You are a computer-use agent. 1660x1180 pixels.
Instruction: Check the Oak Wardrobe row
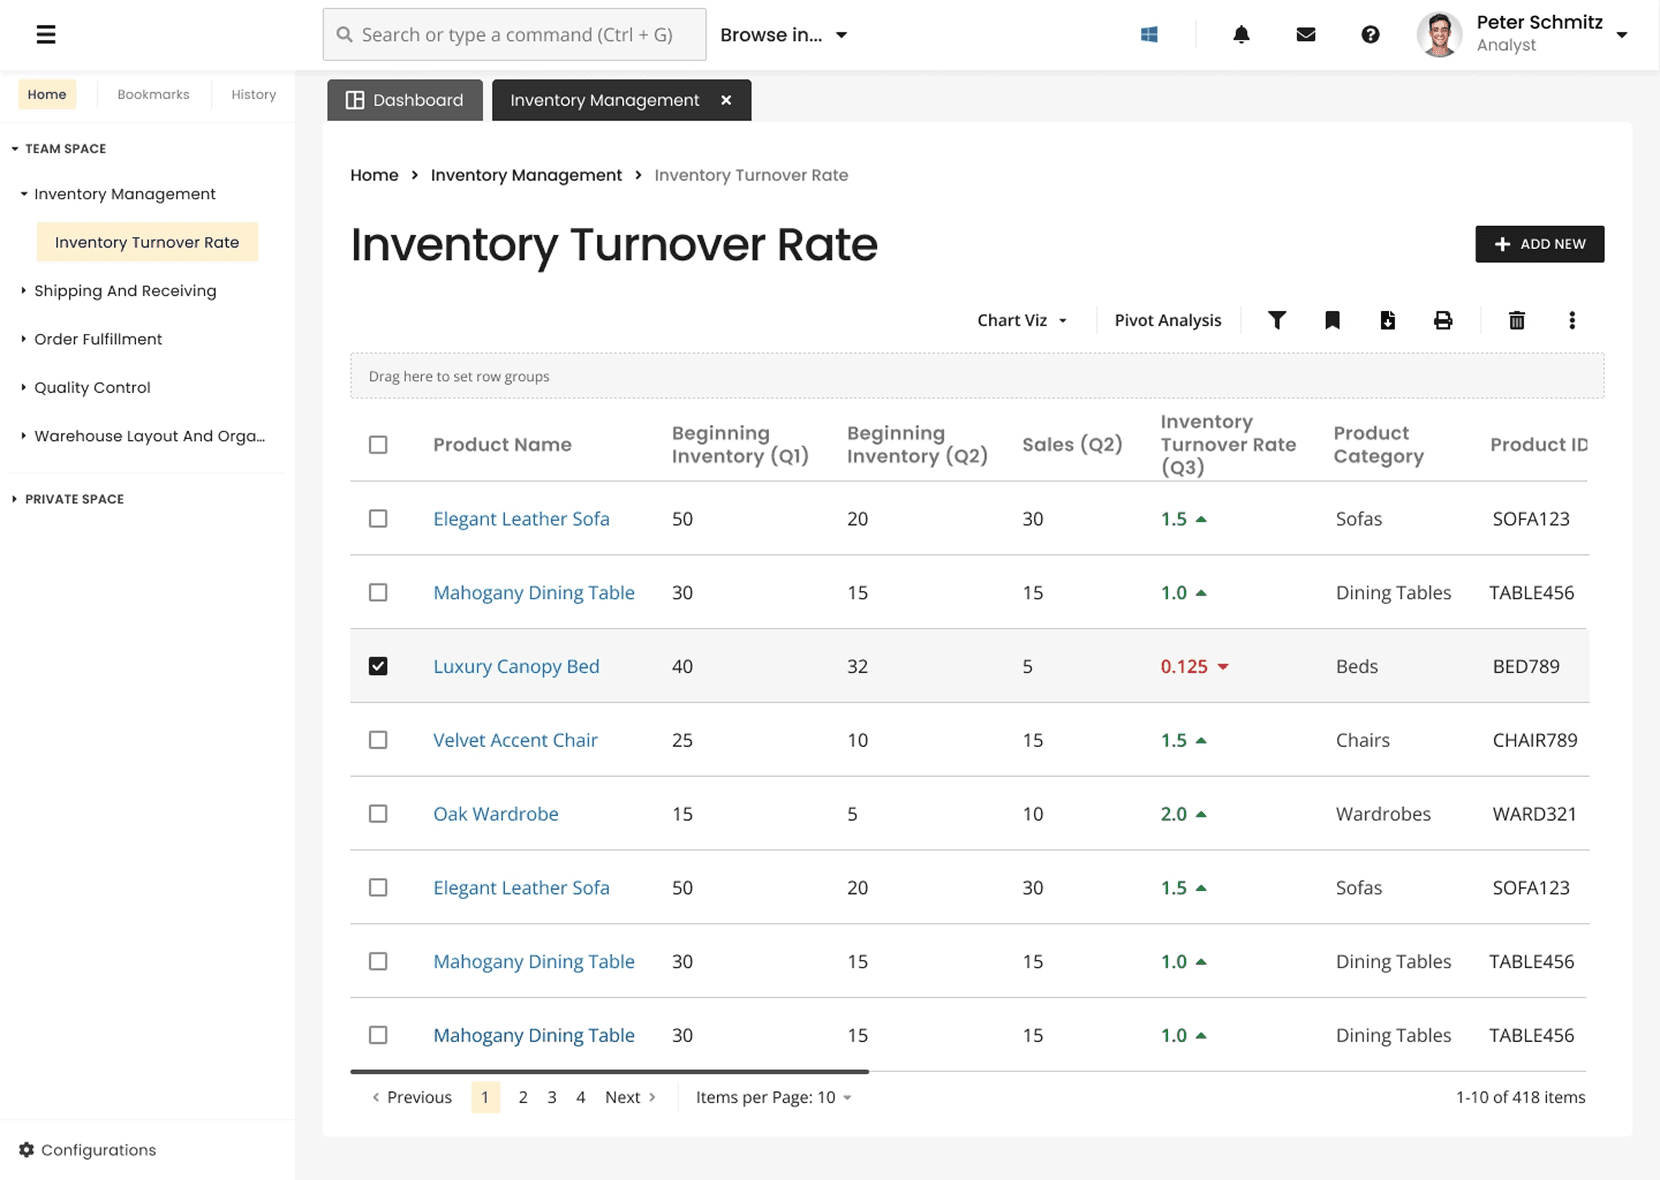point(378,814)
